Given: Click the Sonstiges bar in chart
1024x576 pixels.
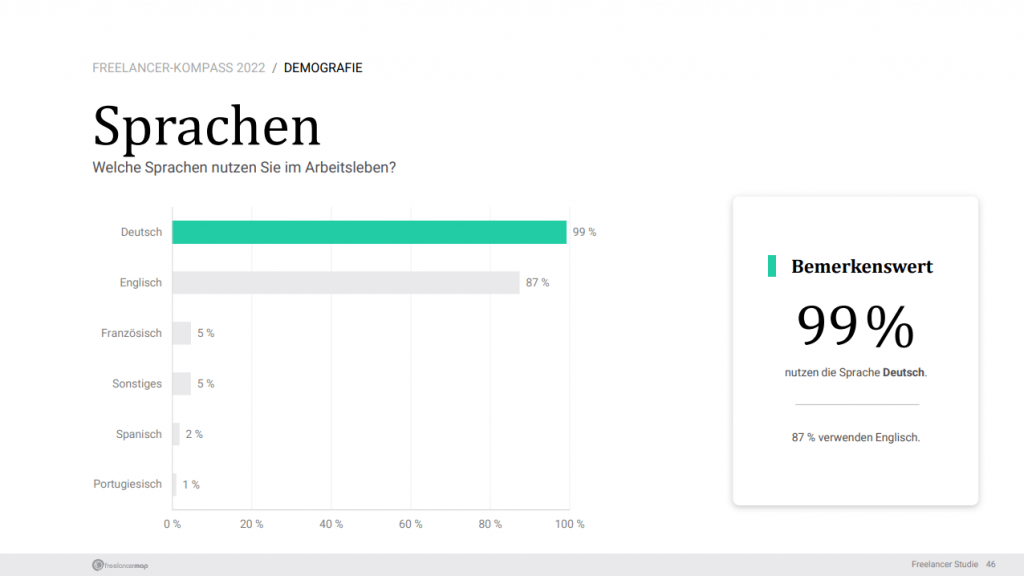Looking at the screenshot, I should click(x=182, y=383).
